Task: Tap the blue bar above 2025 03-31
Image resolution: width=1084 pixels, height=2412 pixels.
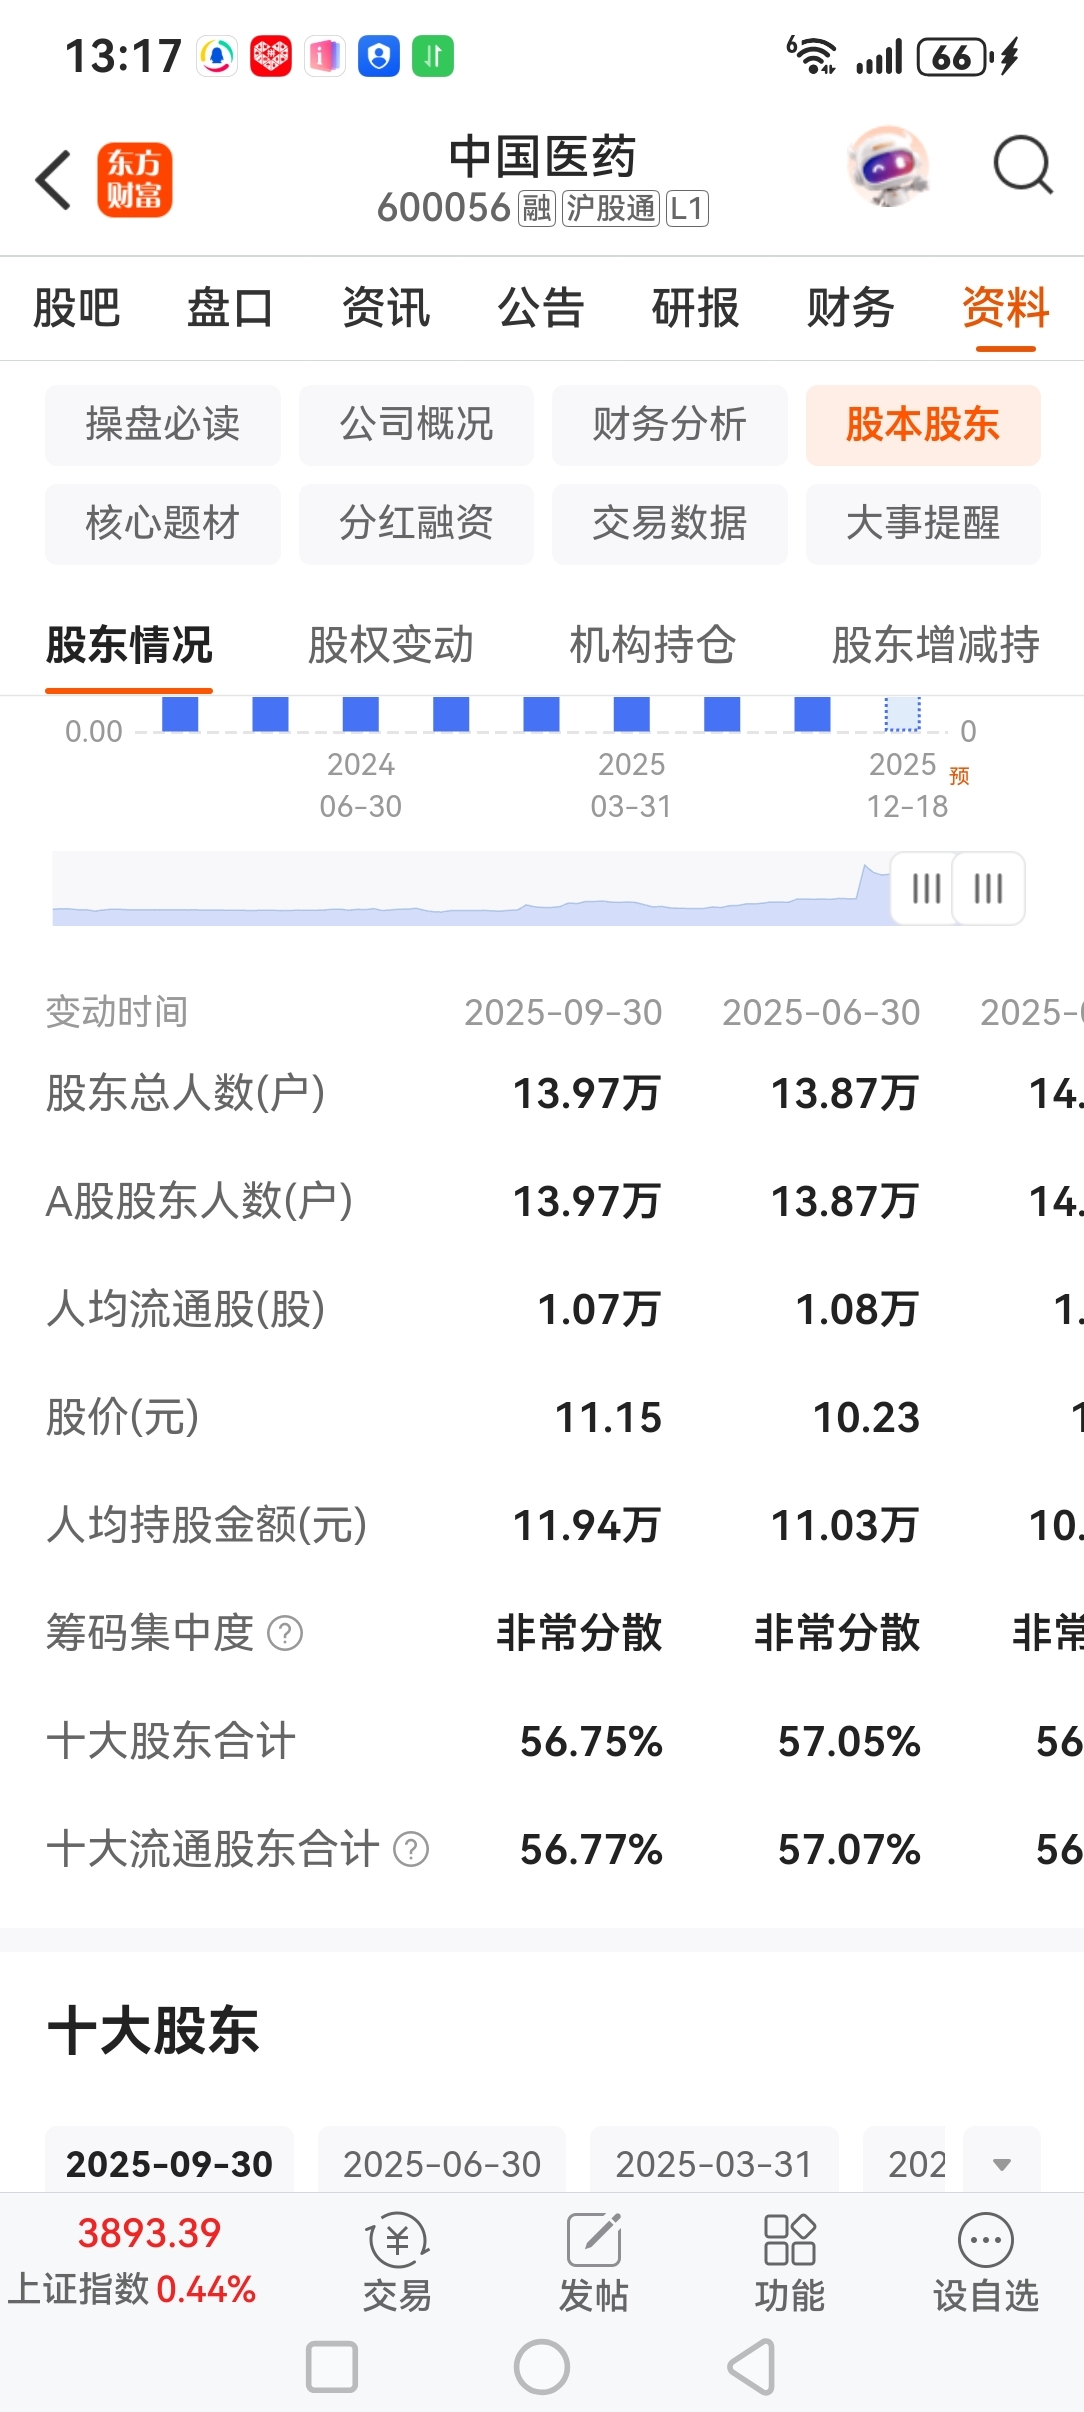Action: point(632,715)
